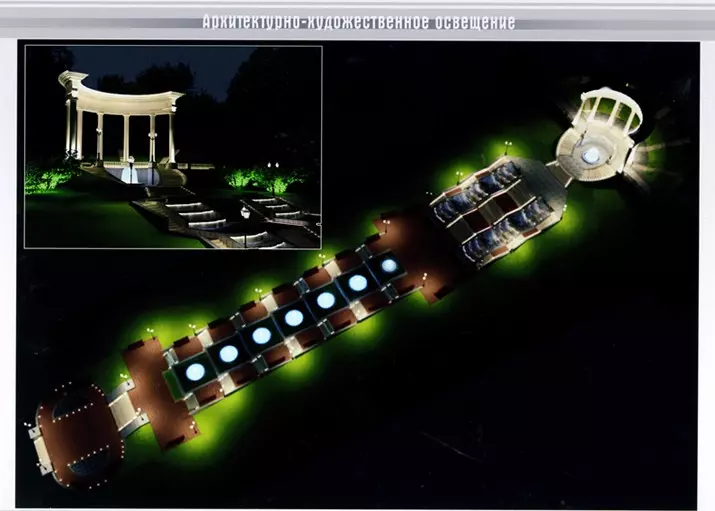715x511 pixels.
Task: Select the lowest-left glowing circle on the alley
Action: (195, 371)
